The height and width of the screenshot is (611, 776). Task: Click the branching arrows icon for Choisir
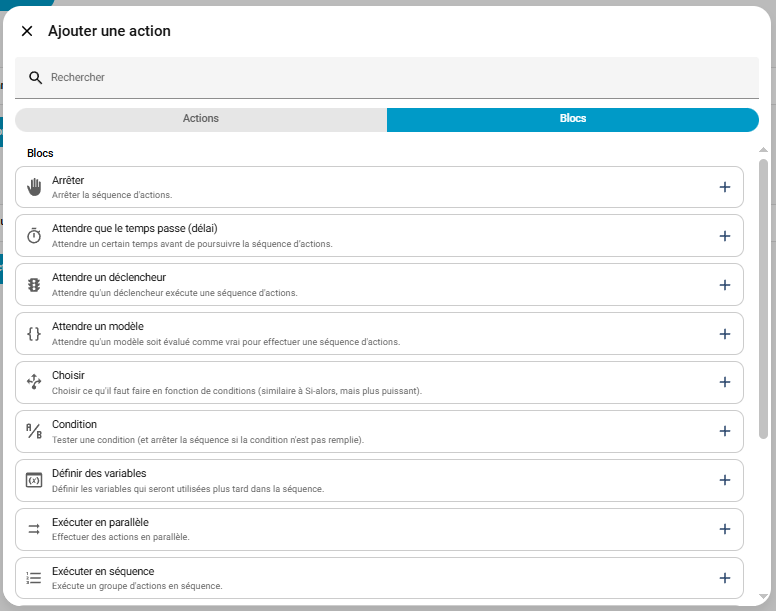[34, 382]
